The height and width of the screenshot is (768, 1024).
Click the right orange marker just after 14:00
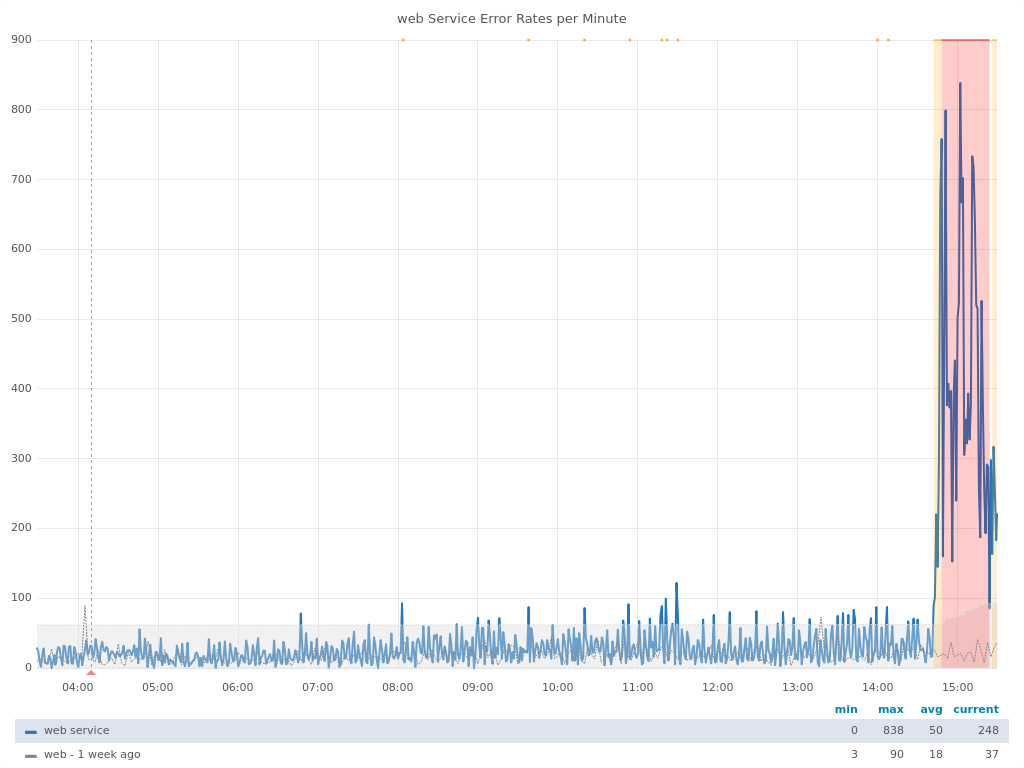888,40
